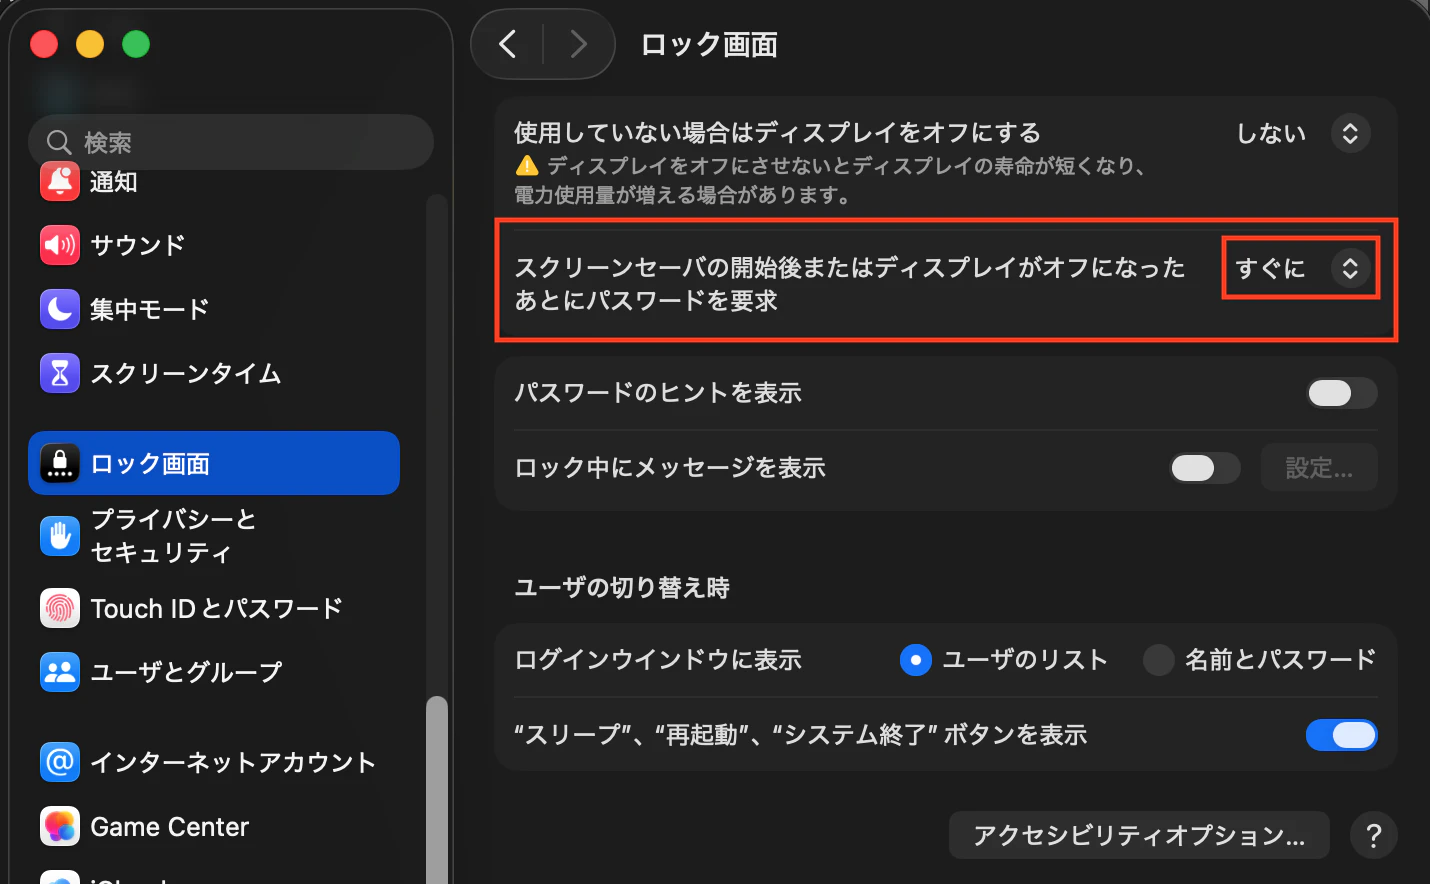Open インターネットアカウント in sidebar
Screen dimensions: 1430x884
(214, 762)
